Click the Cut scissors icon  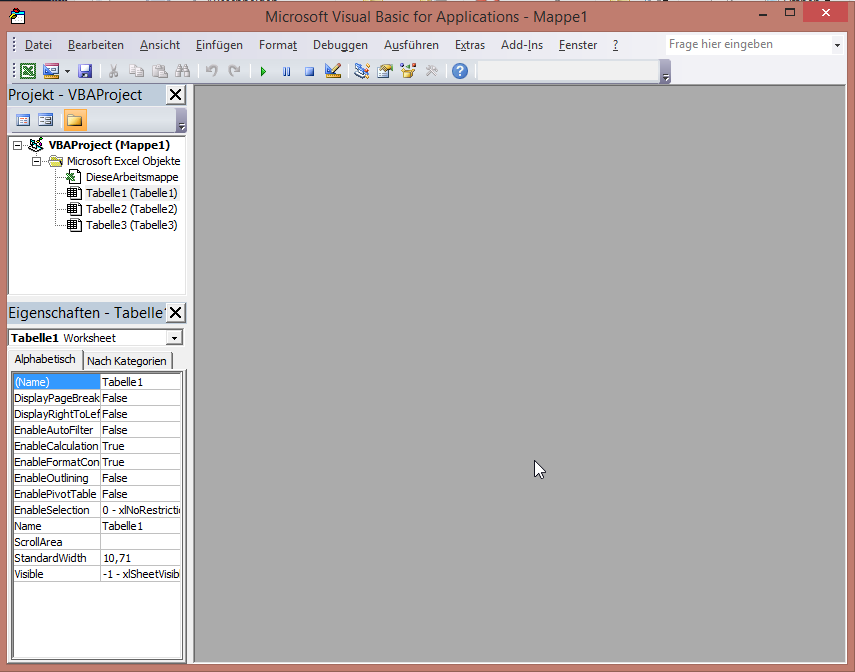click(x=113, y=71)
